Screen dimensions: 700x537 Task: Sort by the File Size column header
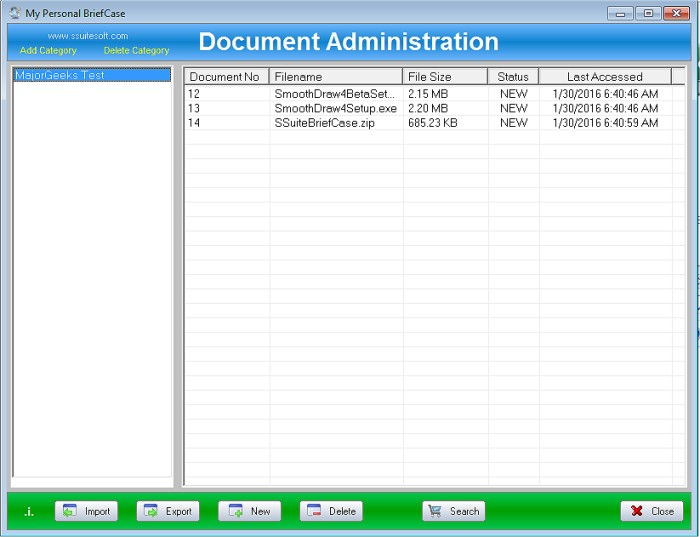point(445,76)
